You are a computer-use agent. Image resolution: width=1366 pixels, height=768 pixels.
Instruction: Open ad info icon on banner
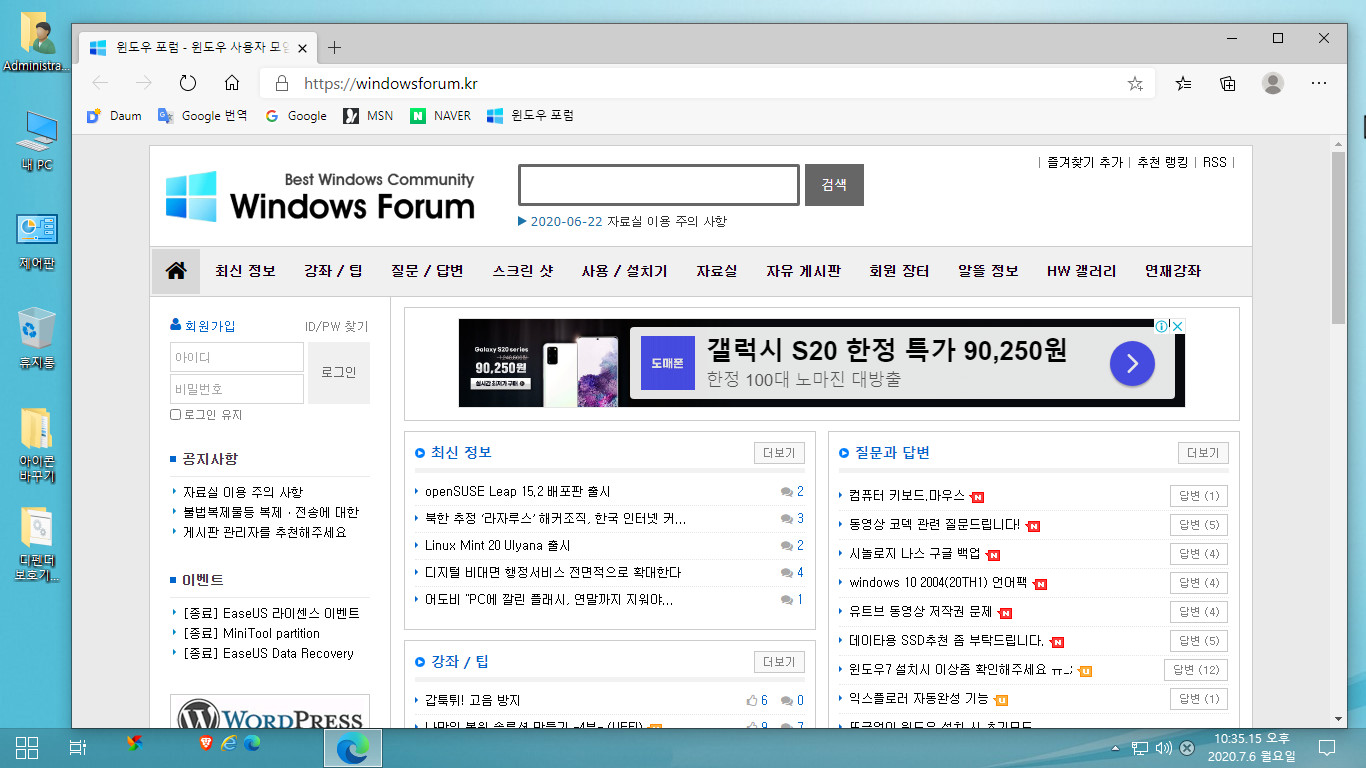tap(1162, 326)
